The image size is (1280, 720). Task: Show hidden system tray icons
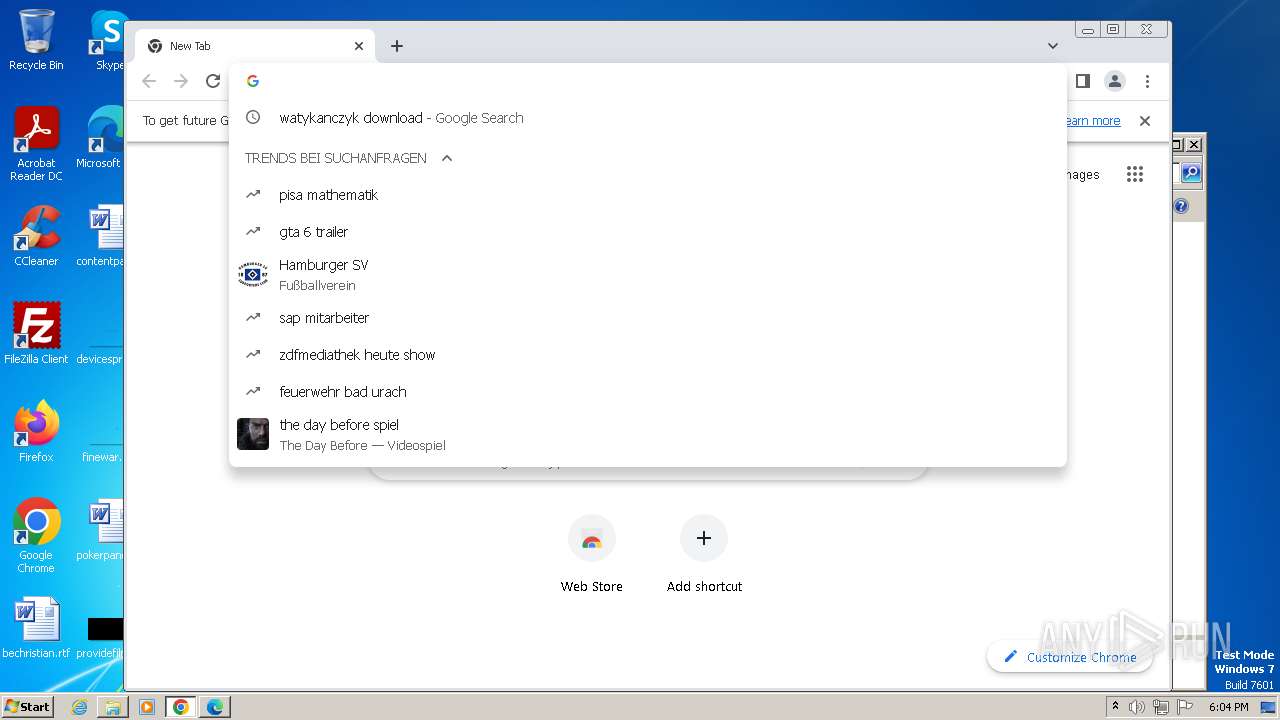pos(1115,706)
